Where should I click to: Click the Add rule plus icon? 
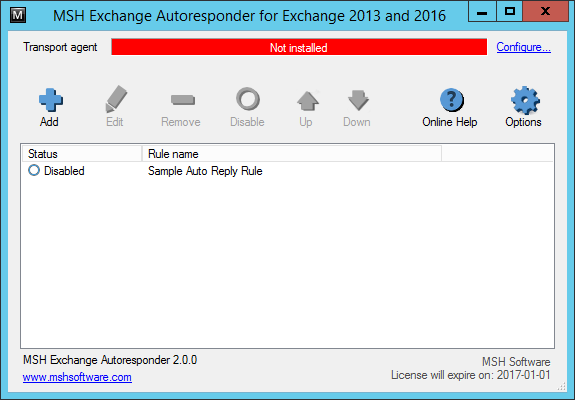coord(51,100)
